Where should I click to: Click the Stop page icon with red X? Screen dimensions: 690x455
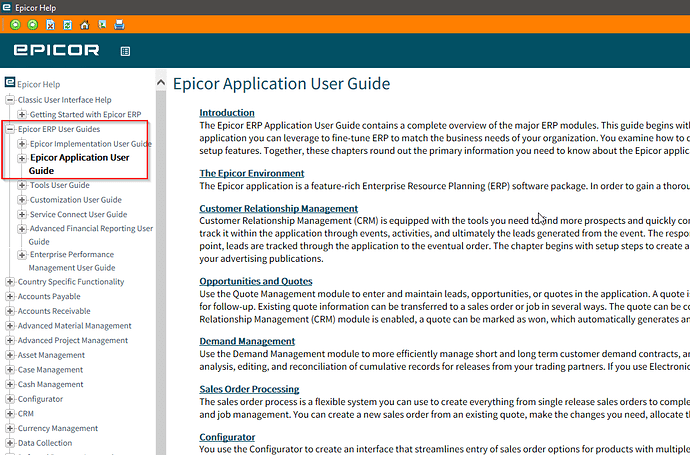pos(51,25)
